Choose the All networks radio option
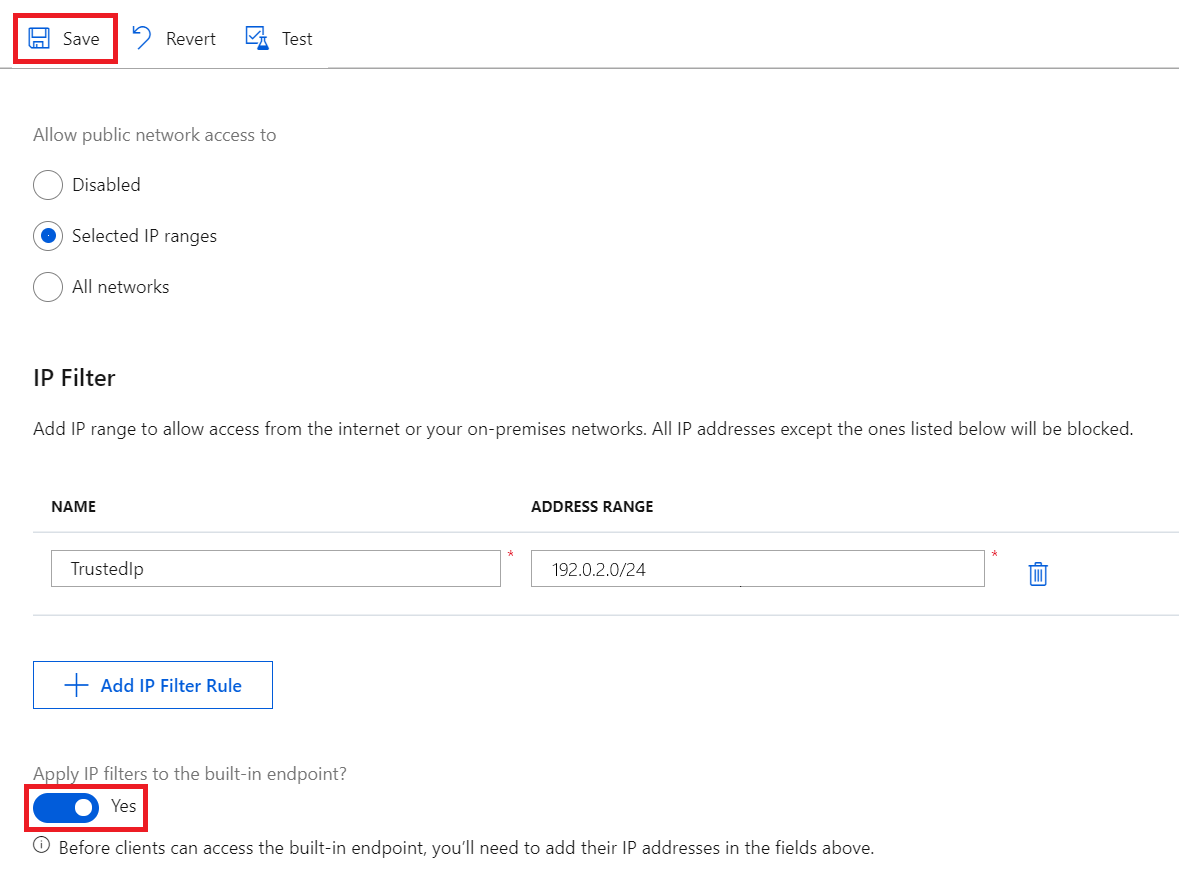Image resolution: width=1179 pixels, height=892 pixels. (47, 287)
